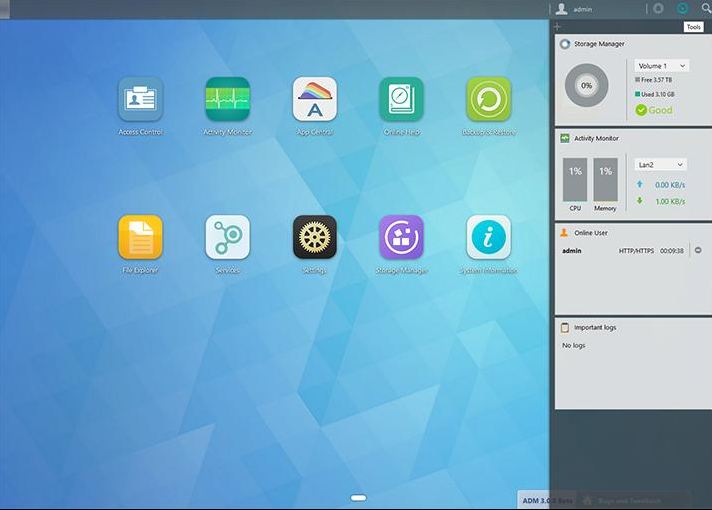Screen dimensions: 712x510
Task: Click the 'Storage Manager' widget title
Action: 599,44
